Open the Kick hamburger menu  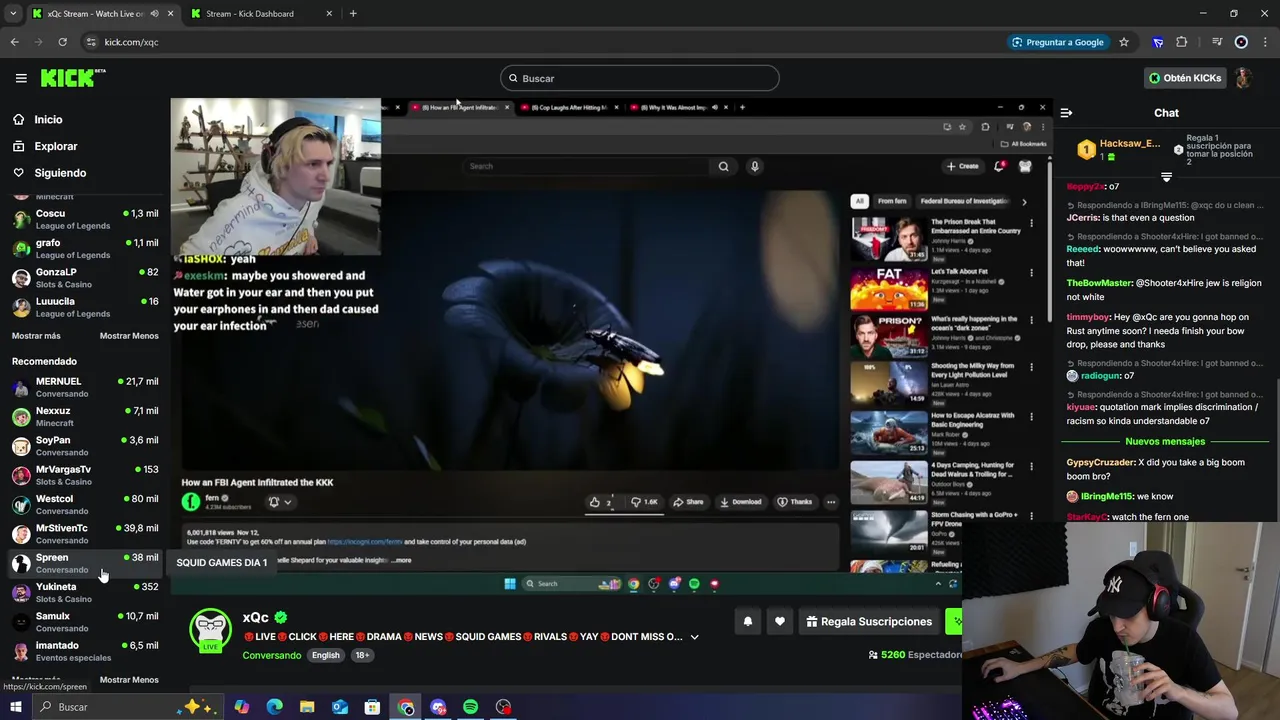21,78
